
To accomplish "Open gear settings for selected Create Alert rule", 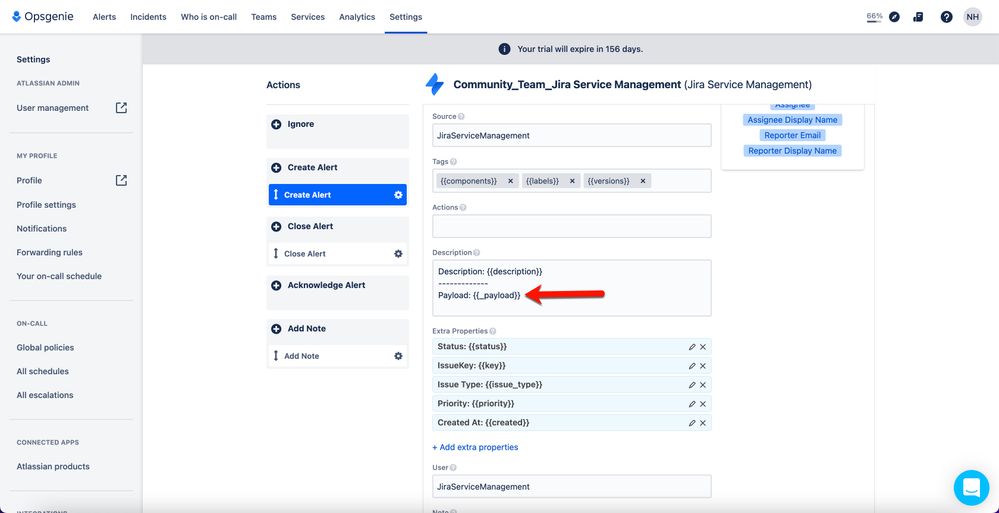I will [398, 195].
